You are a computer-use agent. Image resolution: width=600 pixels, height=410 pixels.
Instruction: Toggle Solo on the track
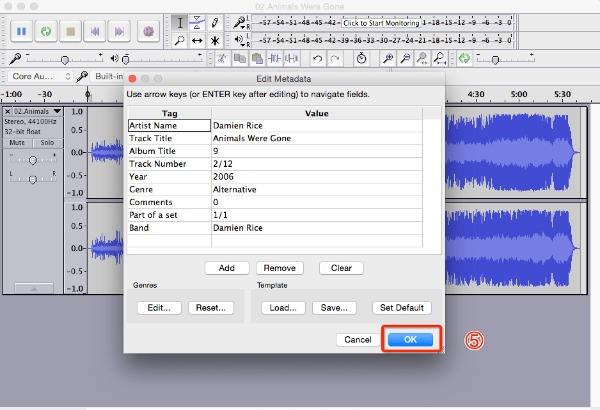pos(47,143)
